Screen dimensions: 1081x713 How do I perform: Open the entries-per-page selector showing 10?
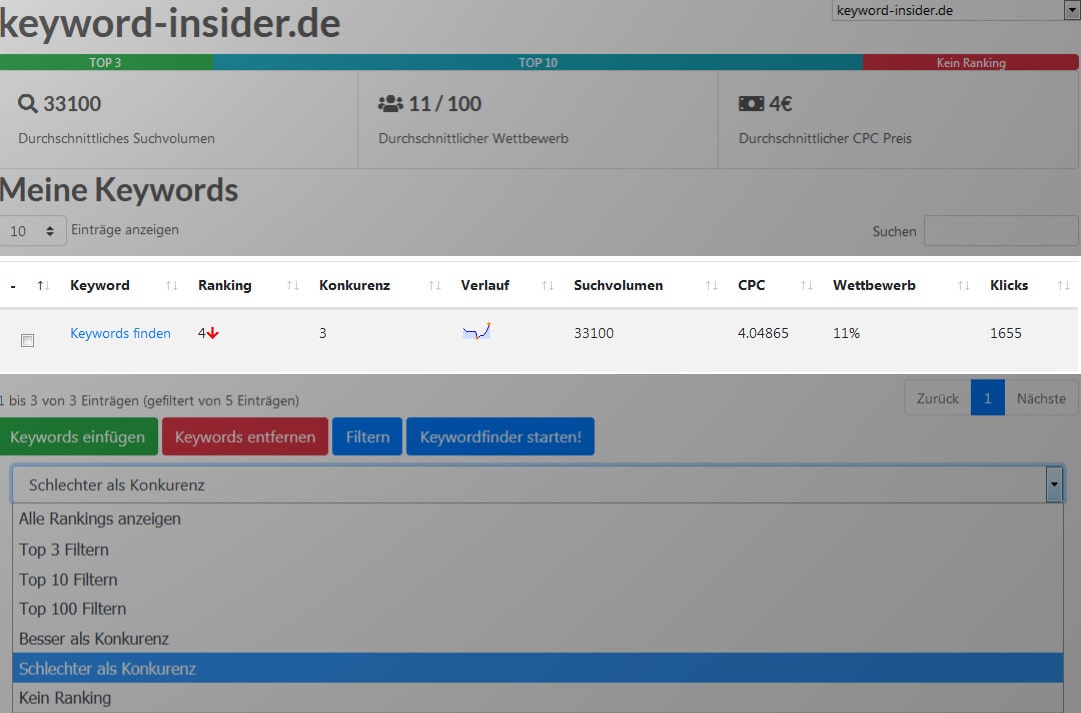[x=33, y=231]
